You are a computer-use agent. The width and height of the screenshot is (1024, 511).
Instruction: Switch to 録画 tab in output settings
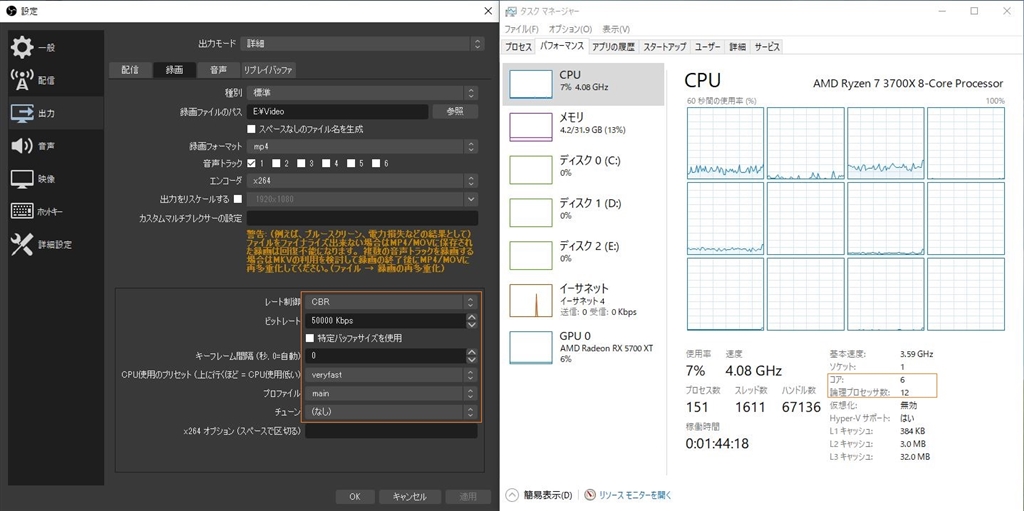point(174,70)
